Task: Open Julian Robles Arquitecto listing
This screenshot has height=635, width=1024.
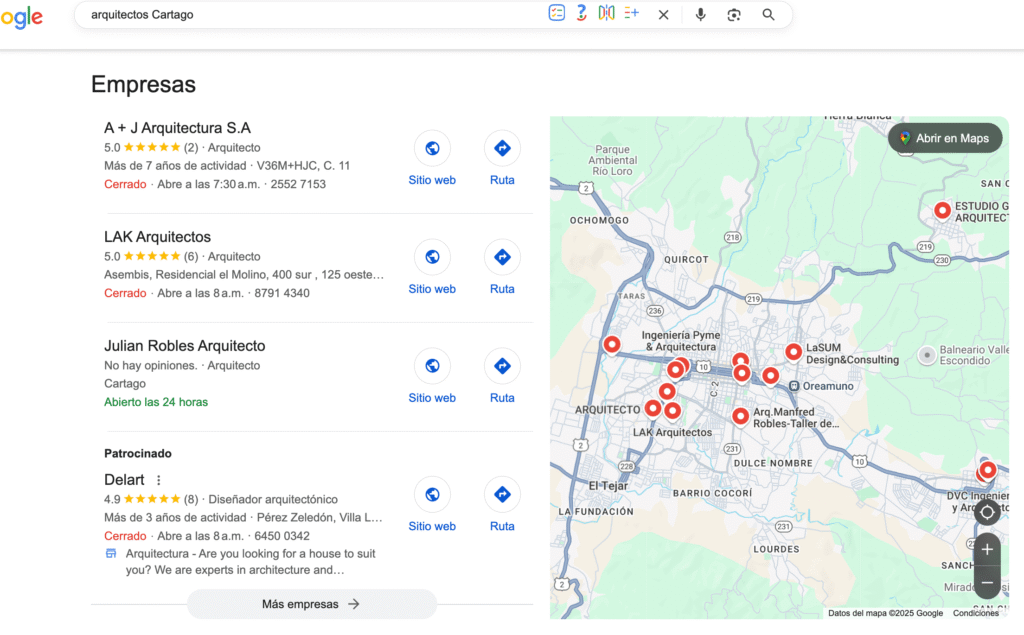Action: coord(185,346)
